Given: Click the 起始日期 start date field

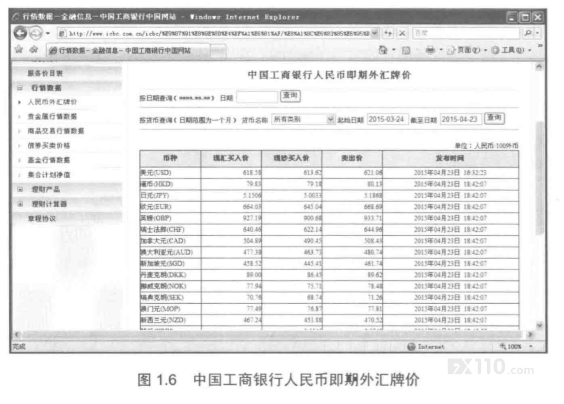Looking at the screenshot, I should point(387,119).
